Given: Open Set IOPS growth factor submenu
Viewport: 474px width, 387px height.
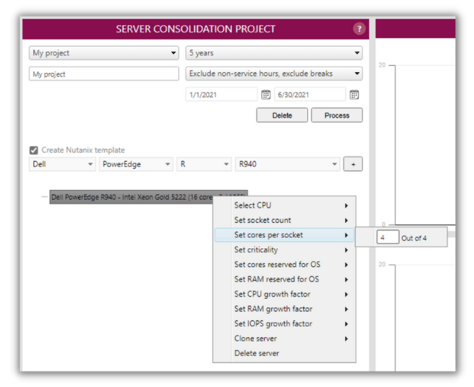Looking at the screenshot, I should 284,324.
